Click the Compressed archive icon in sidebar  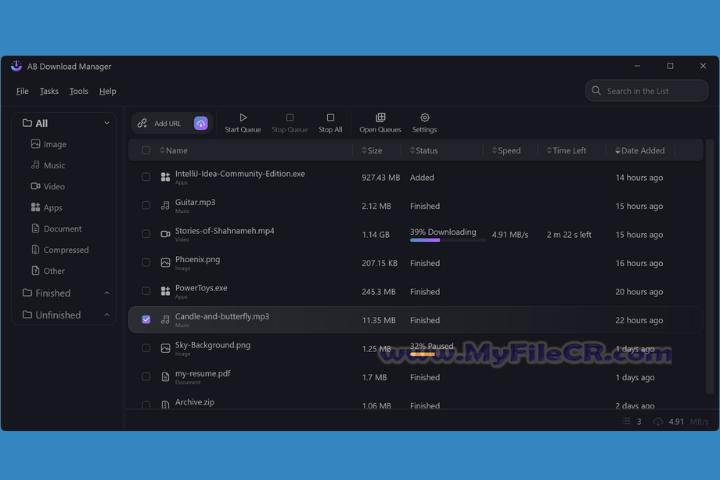coord(35,249)
